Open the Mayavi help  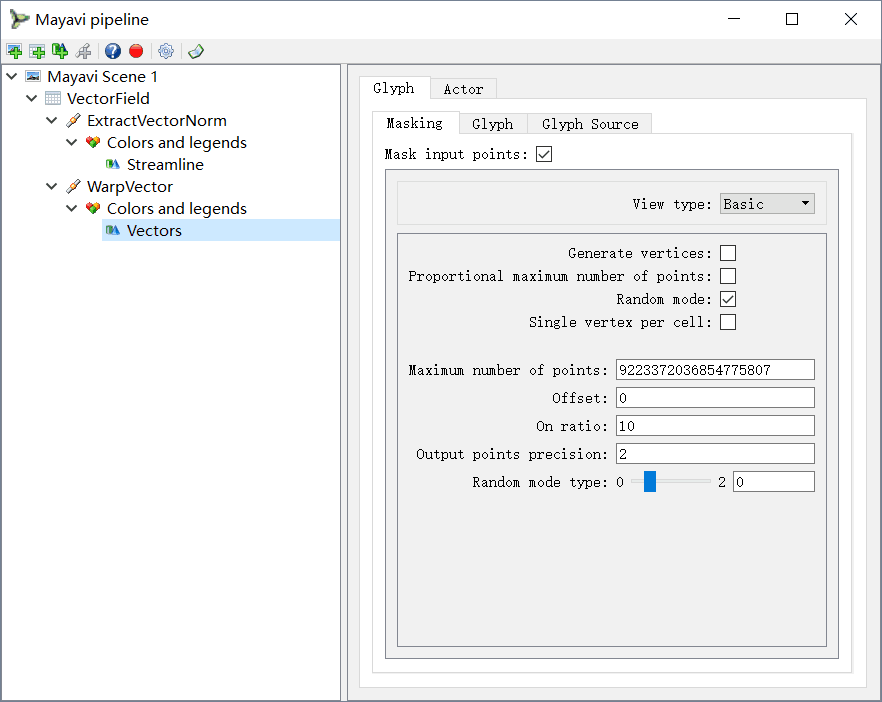click(111, 51)
